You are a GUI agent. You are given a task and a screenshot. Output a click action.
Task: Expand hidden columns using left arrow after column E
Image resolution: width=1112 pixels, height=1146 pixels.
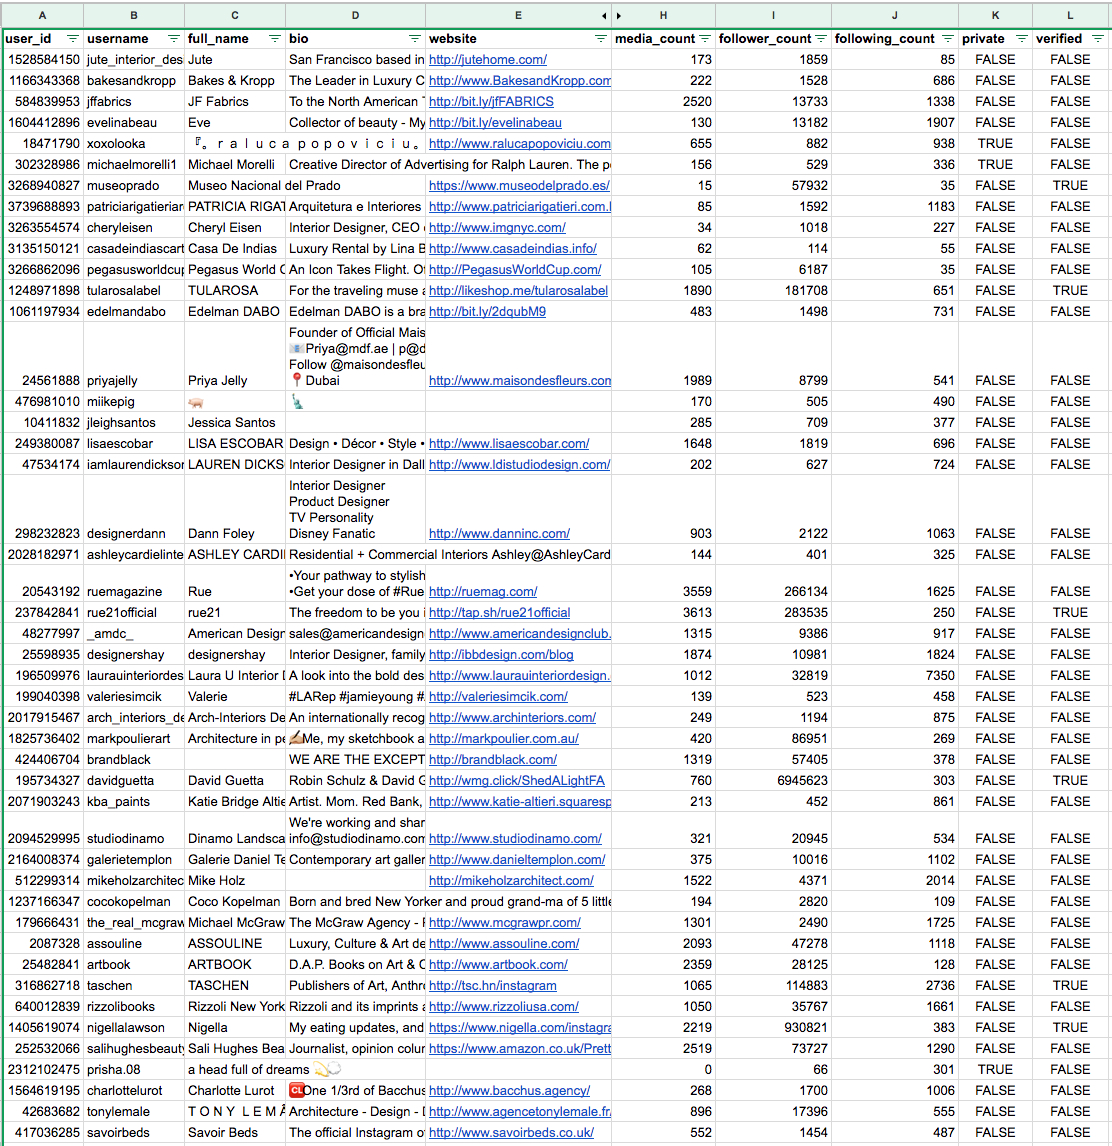tap(604, 15)
